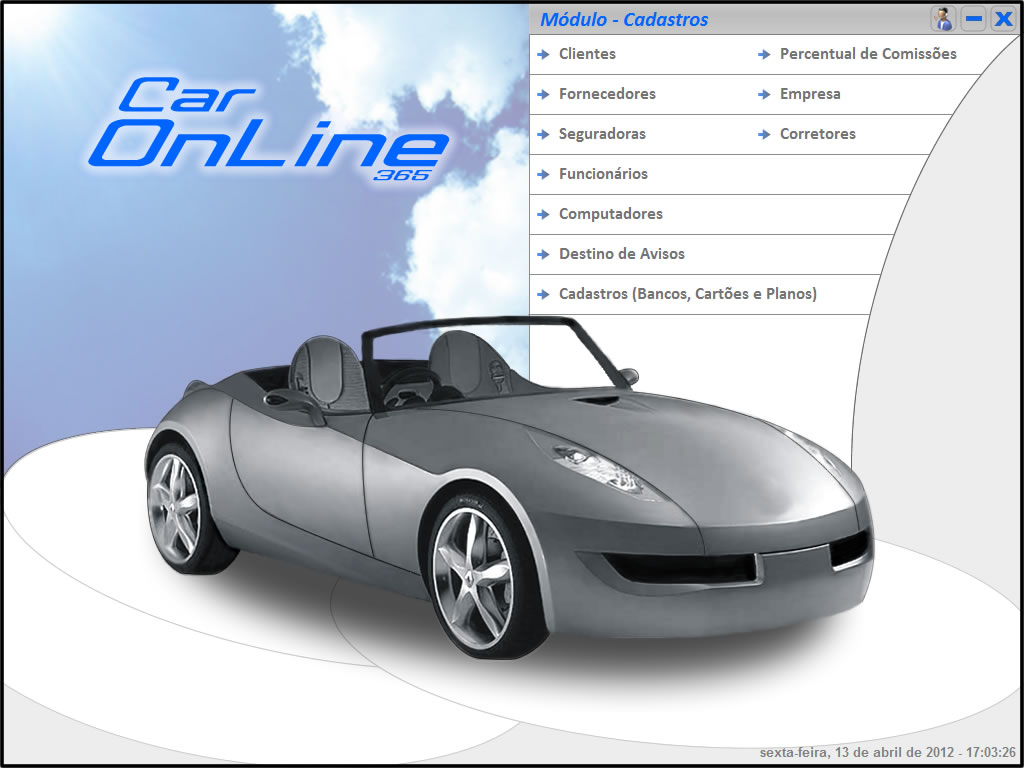Click the arrow icon beside Seguradoras
The height and width of the screenshot is (768, 1024).
tap(543, 135)
